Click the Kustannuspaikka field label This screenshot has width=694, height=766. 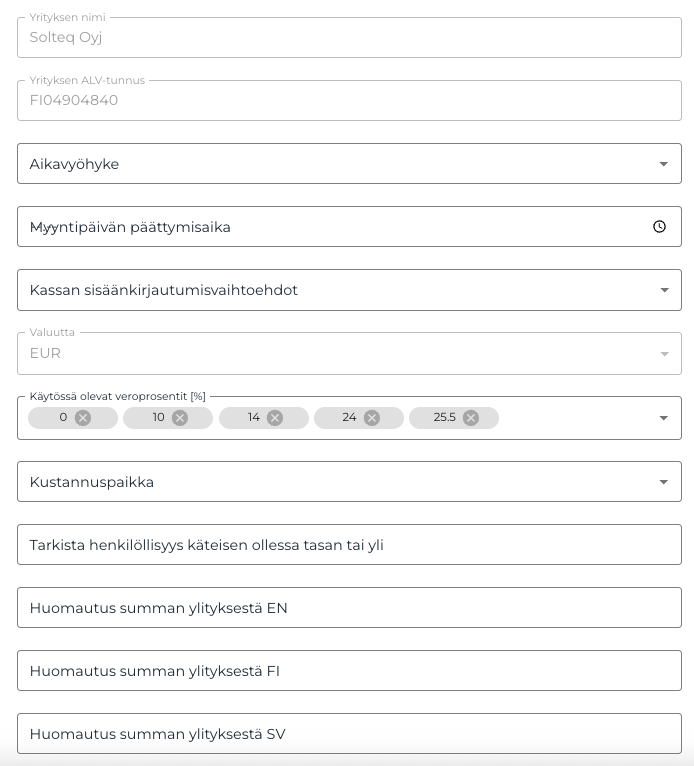coord(92,482)
